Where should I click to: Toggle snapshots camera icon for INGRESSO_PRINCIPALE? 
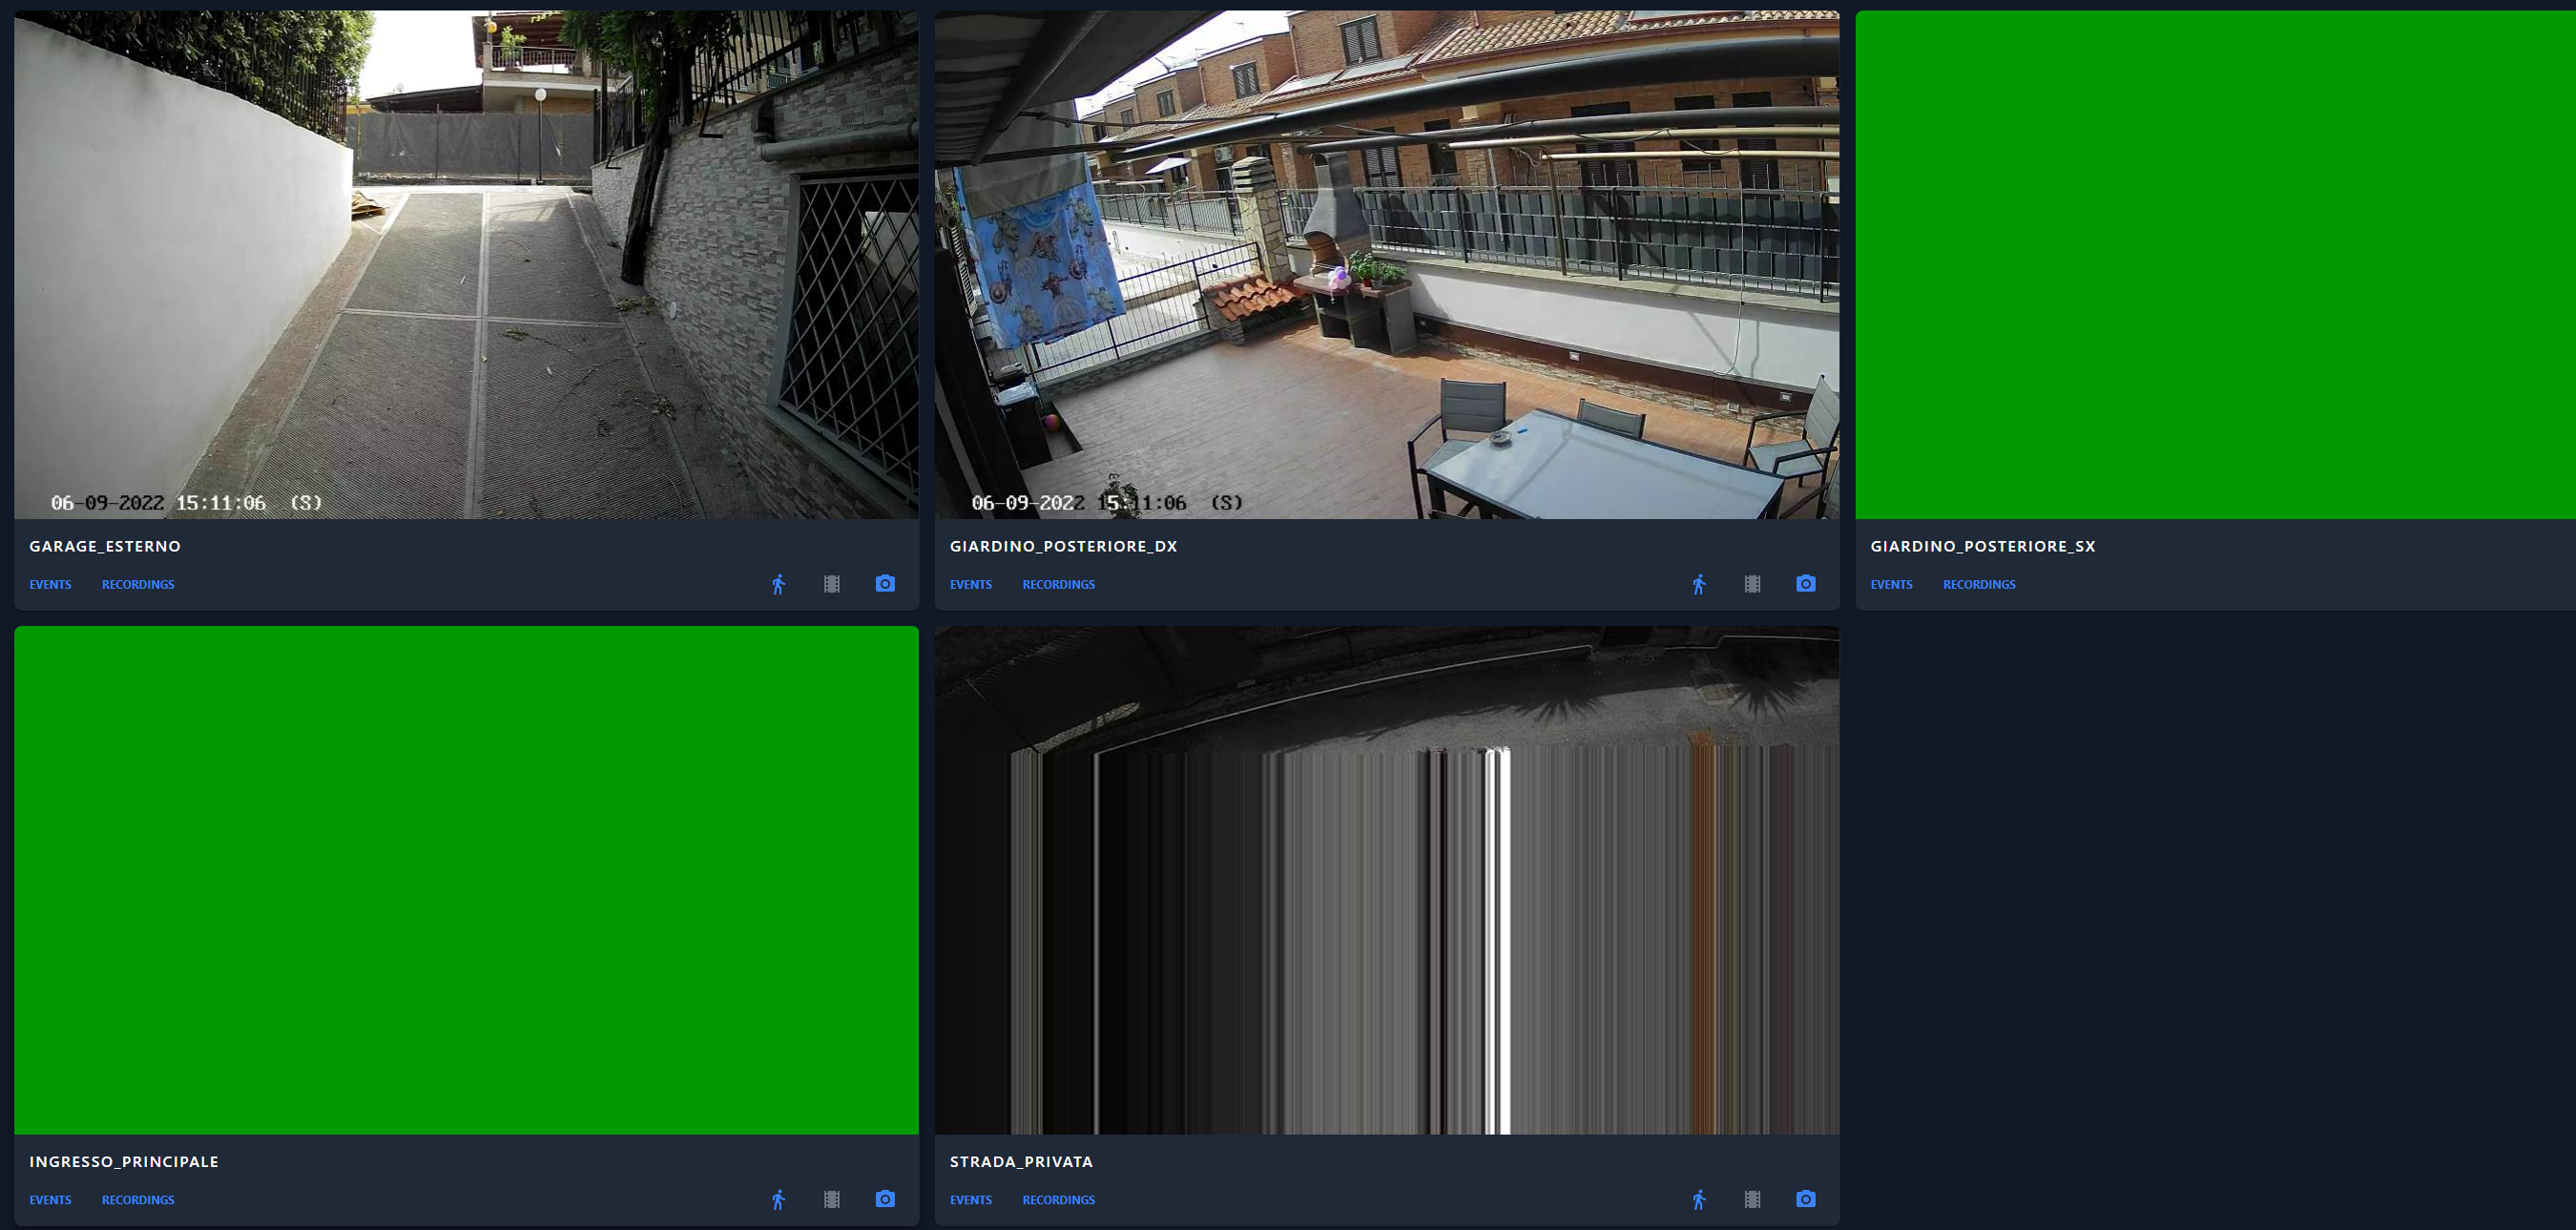coord(885,1199)
